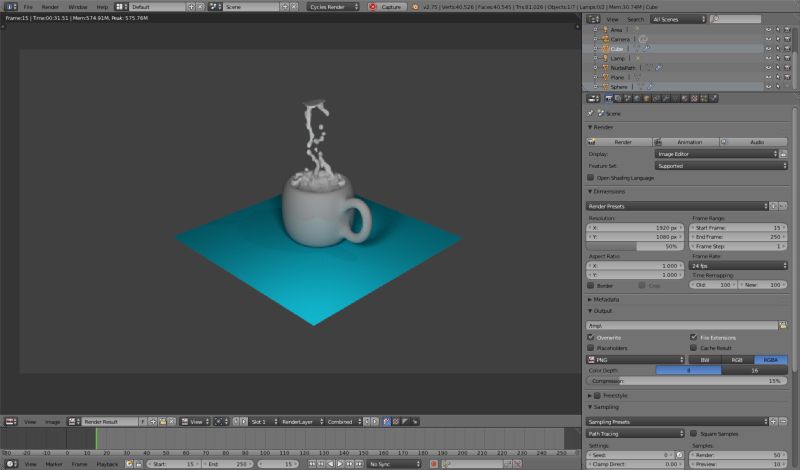
Task: Open the 24 fps frame rate dropdown
Action: 738,265
